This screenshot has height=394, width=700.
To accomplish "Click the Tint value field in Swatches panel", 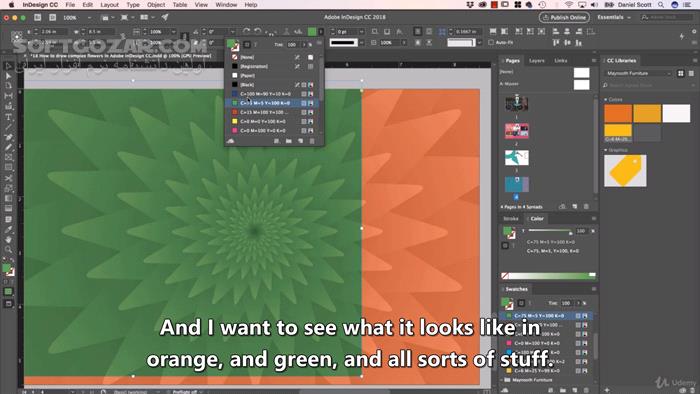I will (566, 303).
